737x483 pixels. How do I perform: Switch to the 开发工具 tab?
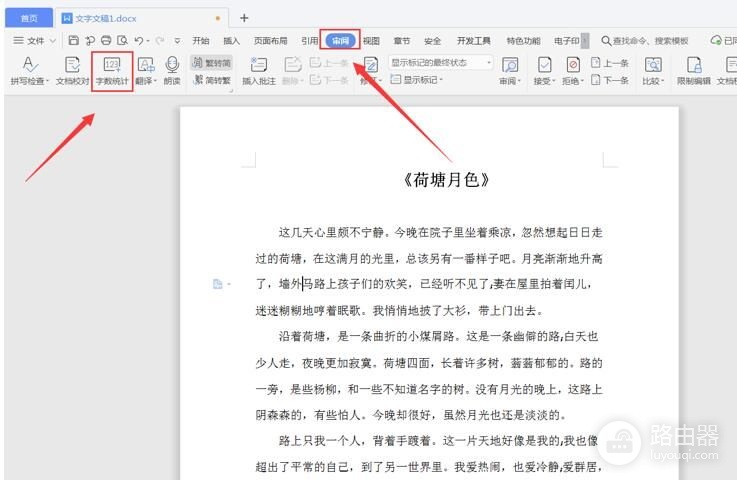coord(473,41)
